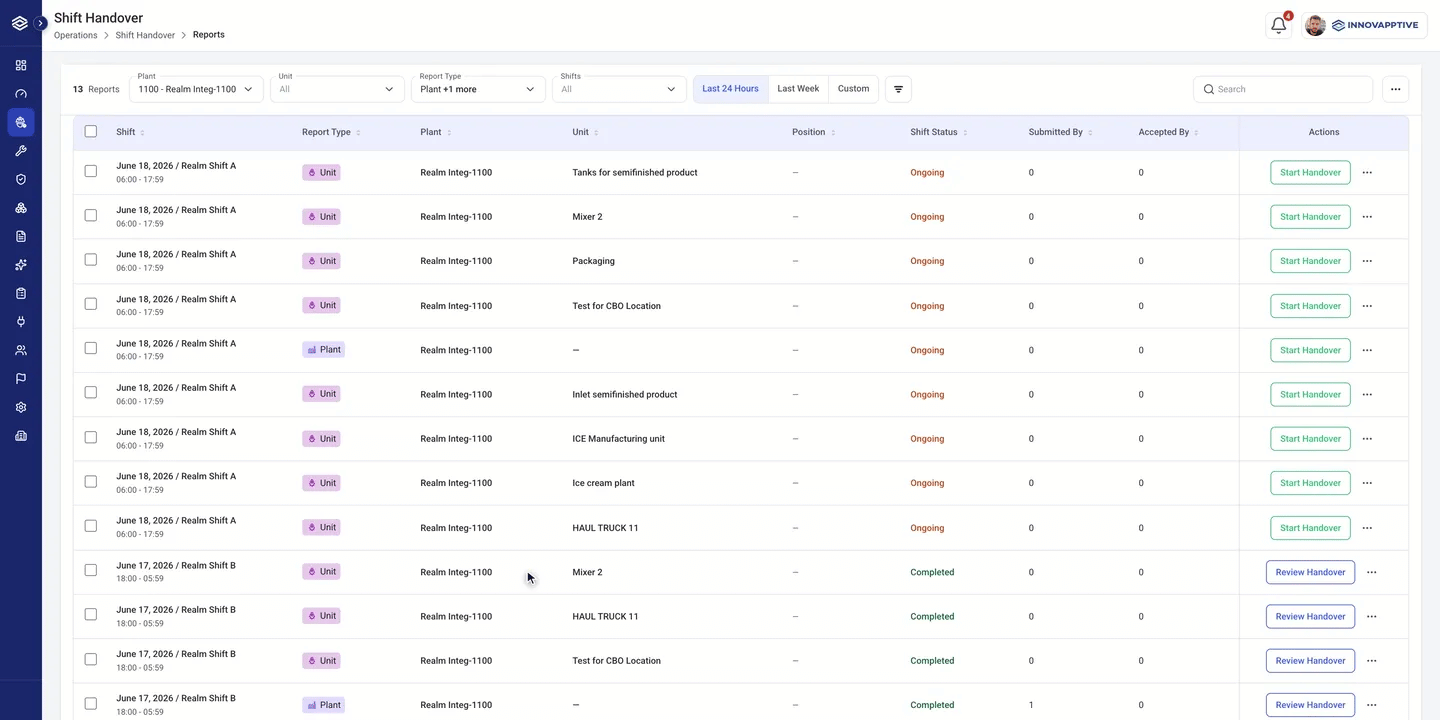Open the flag icon in sidebar

[21, 379]
